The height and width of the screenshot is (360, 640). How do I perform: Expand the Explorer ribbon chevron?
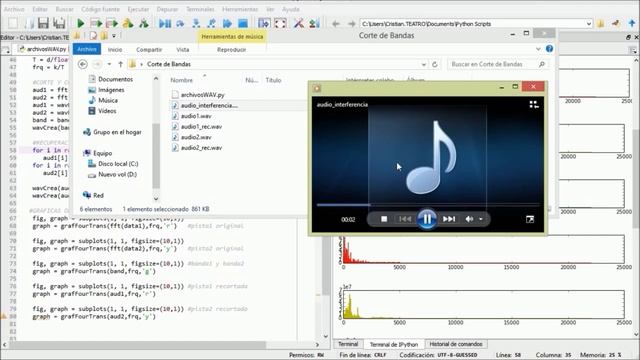coord(538,49)
